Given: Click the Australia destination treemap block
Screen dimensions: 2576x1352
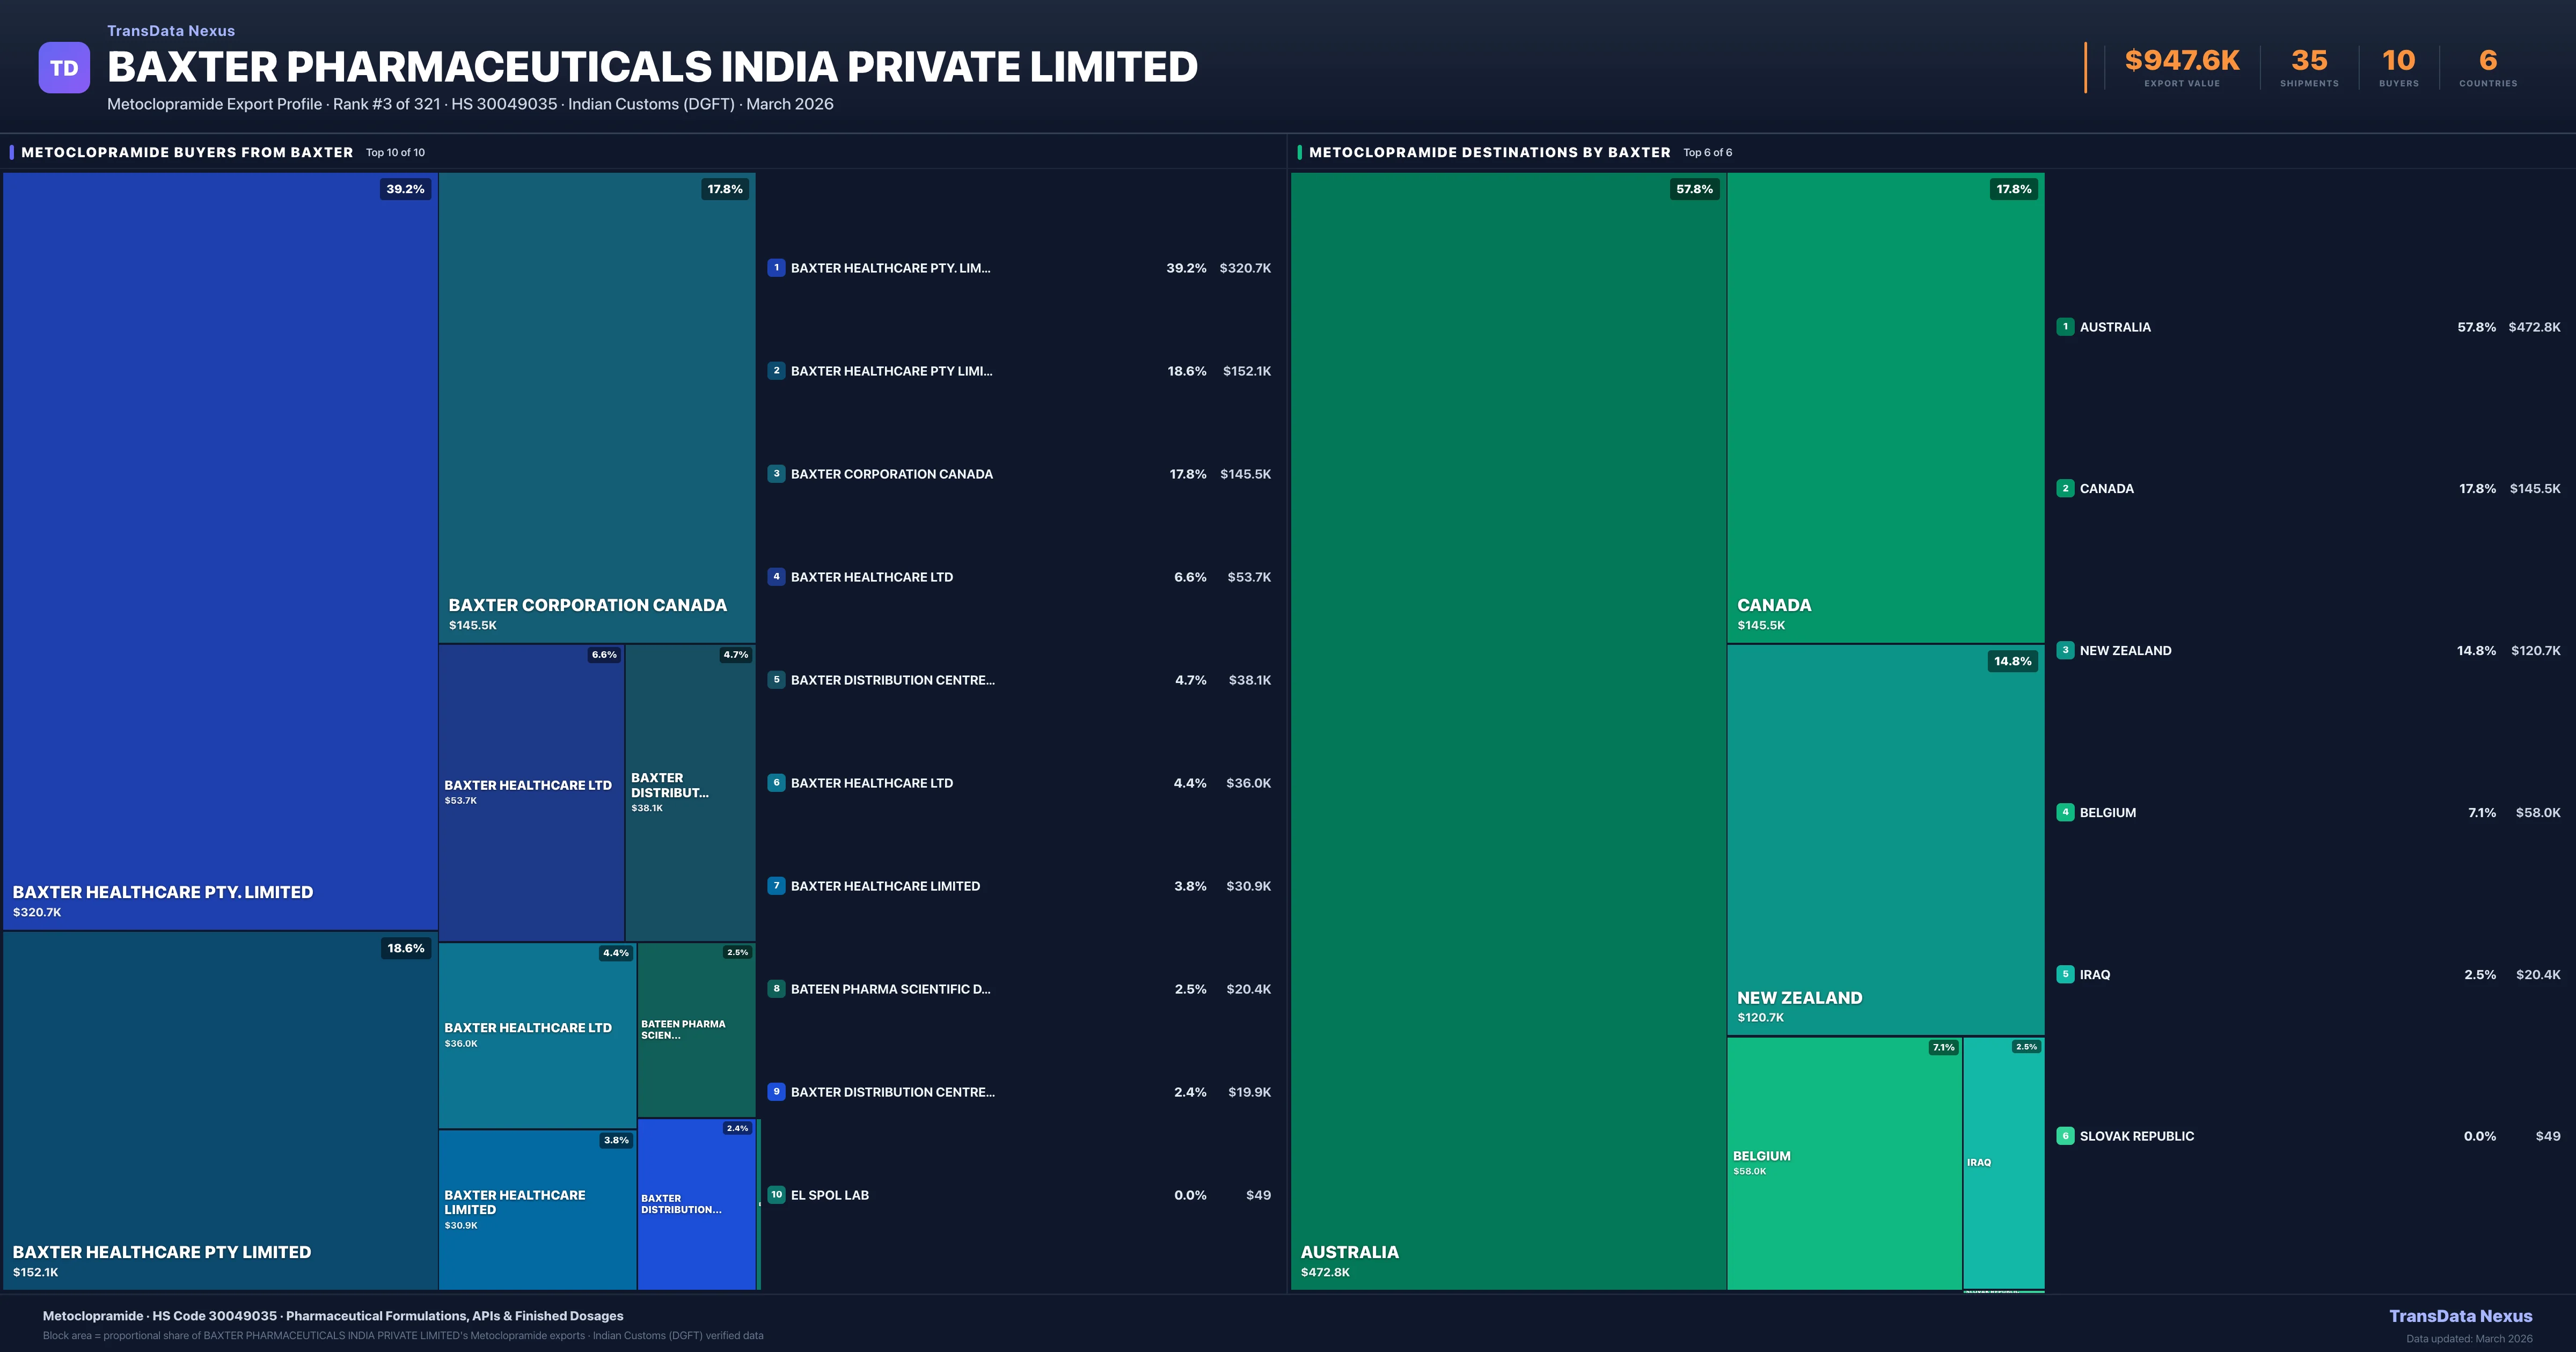Looking at the screenshot, I should 1507,730.
